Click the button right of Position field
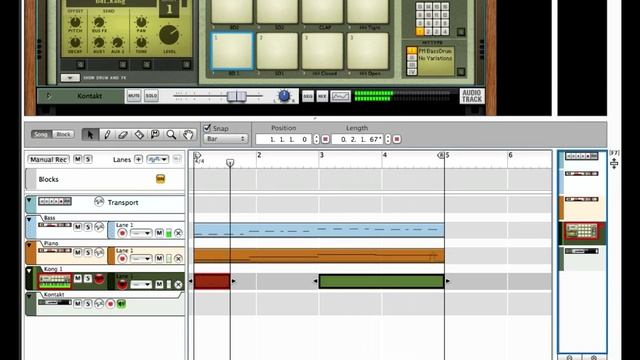The image size is (640, 360). tap(325, 139)
